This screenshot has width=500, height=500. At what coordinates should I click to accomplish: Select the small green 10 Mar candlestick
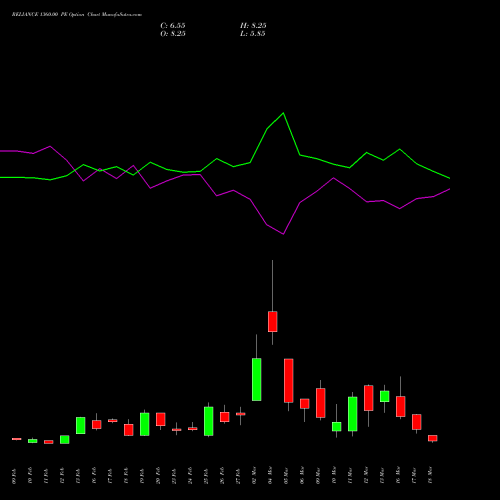[337, 427]
